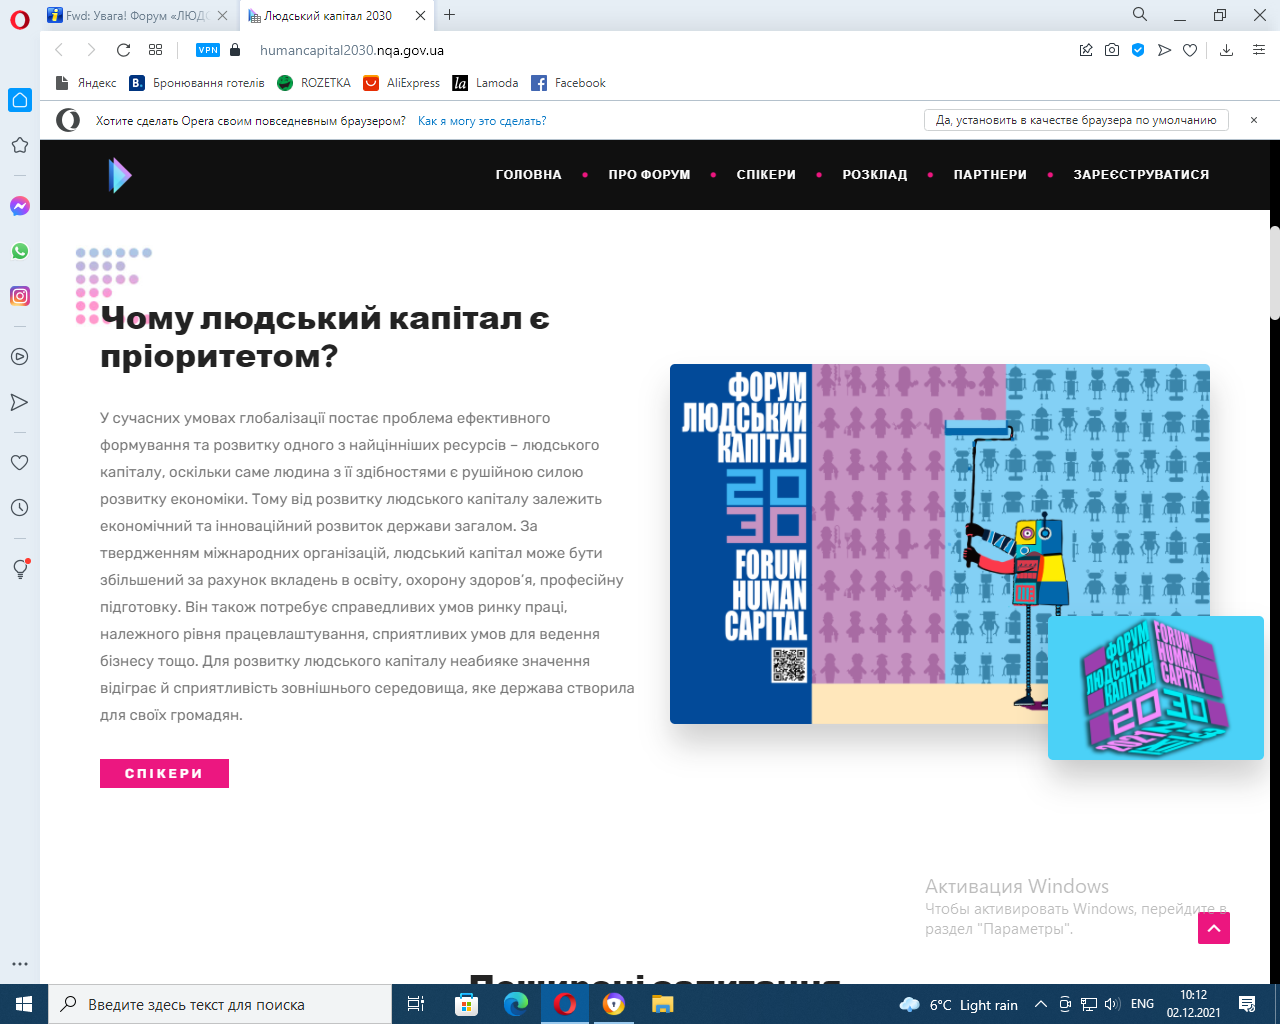Open Messenger in the sidebar
Screen dimensions: 1280x1024
[20, 206]
